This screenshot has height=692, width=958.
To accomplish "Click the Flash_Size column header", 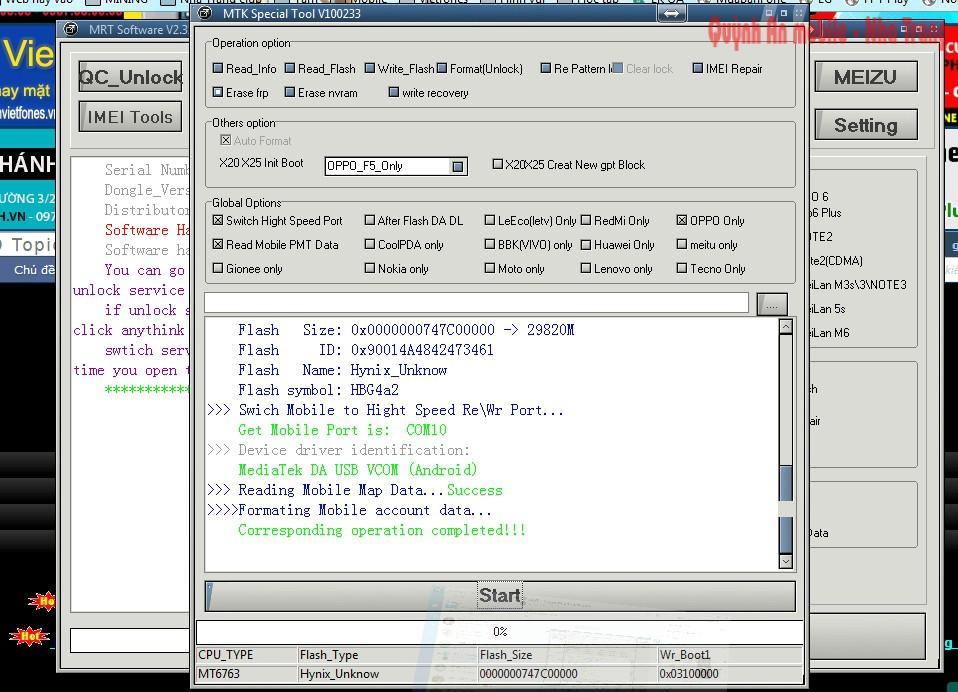I will [568, 655].
